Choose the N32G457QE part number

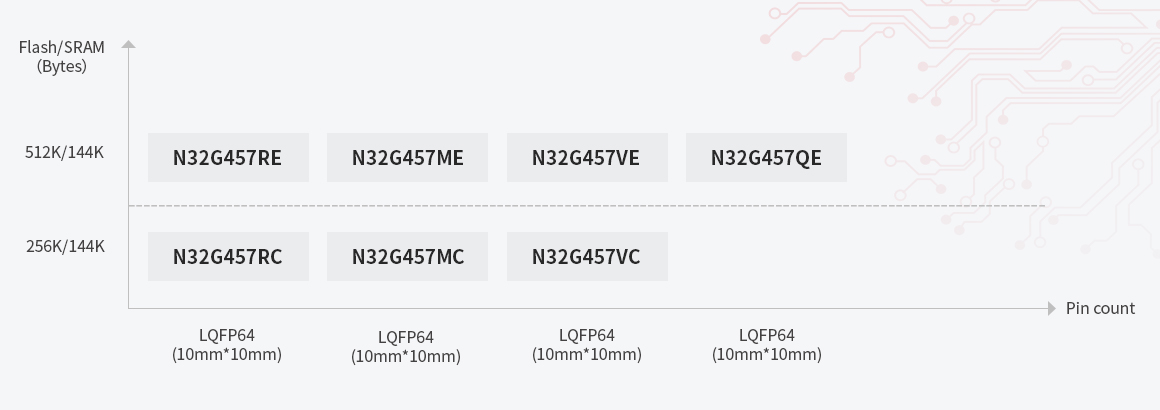pyautogui.click(x=766, y=158)
